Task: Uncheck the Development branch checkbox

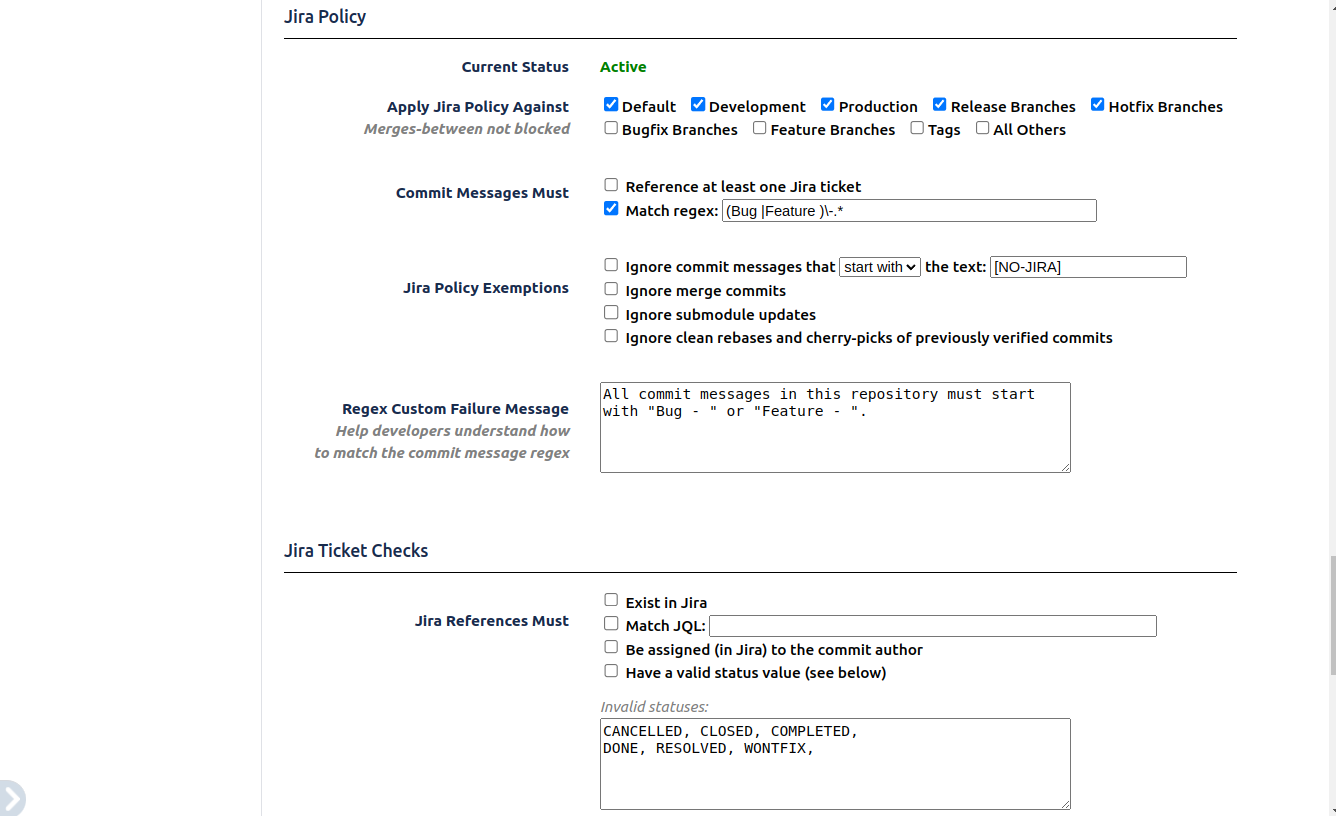Action: coord(698,104)
